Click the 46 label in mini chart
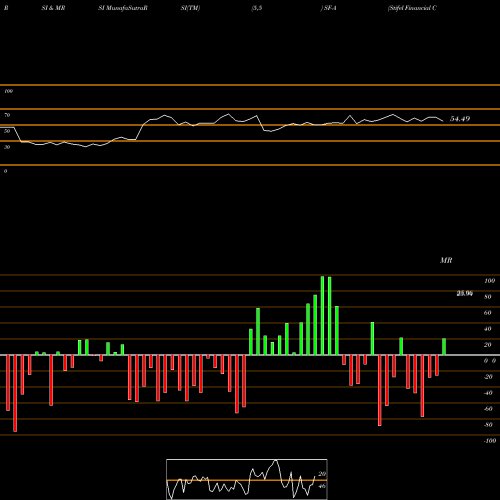Viewport: 500px width, 500px height. click(x=322, y=486)
